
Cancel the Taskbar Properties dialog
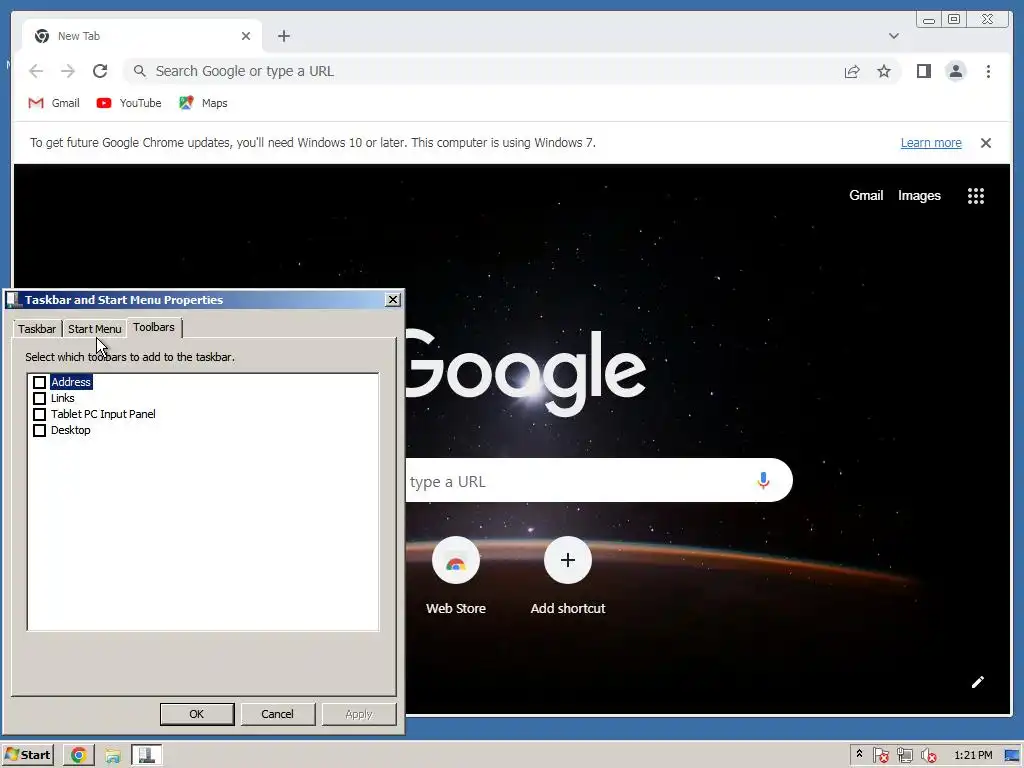point(278,714)
